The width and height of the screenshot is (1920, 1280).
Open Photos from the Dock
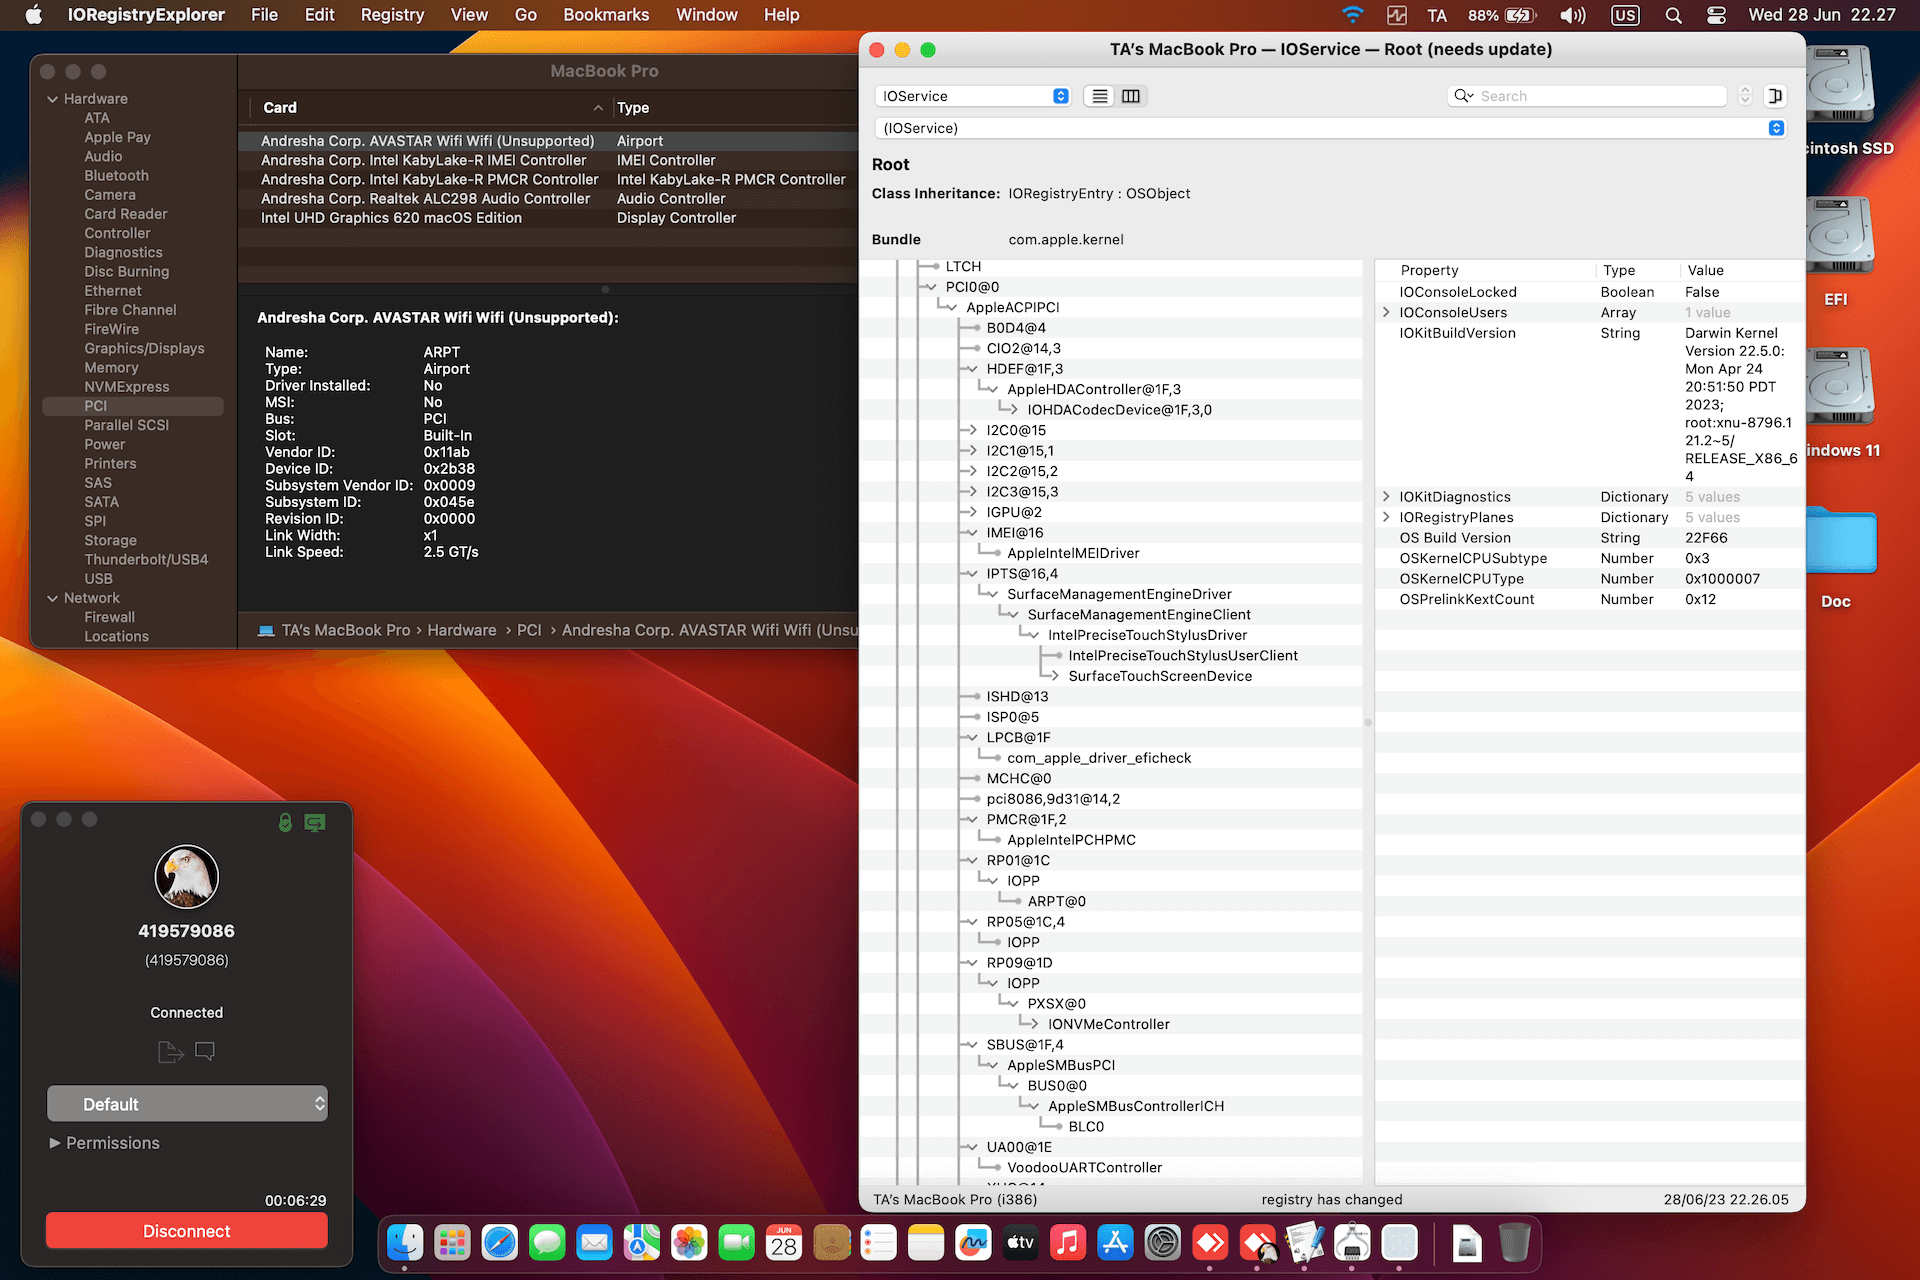click(689, 1243)
